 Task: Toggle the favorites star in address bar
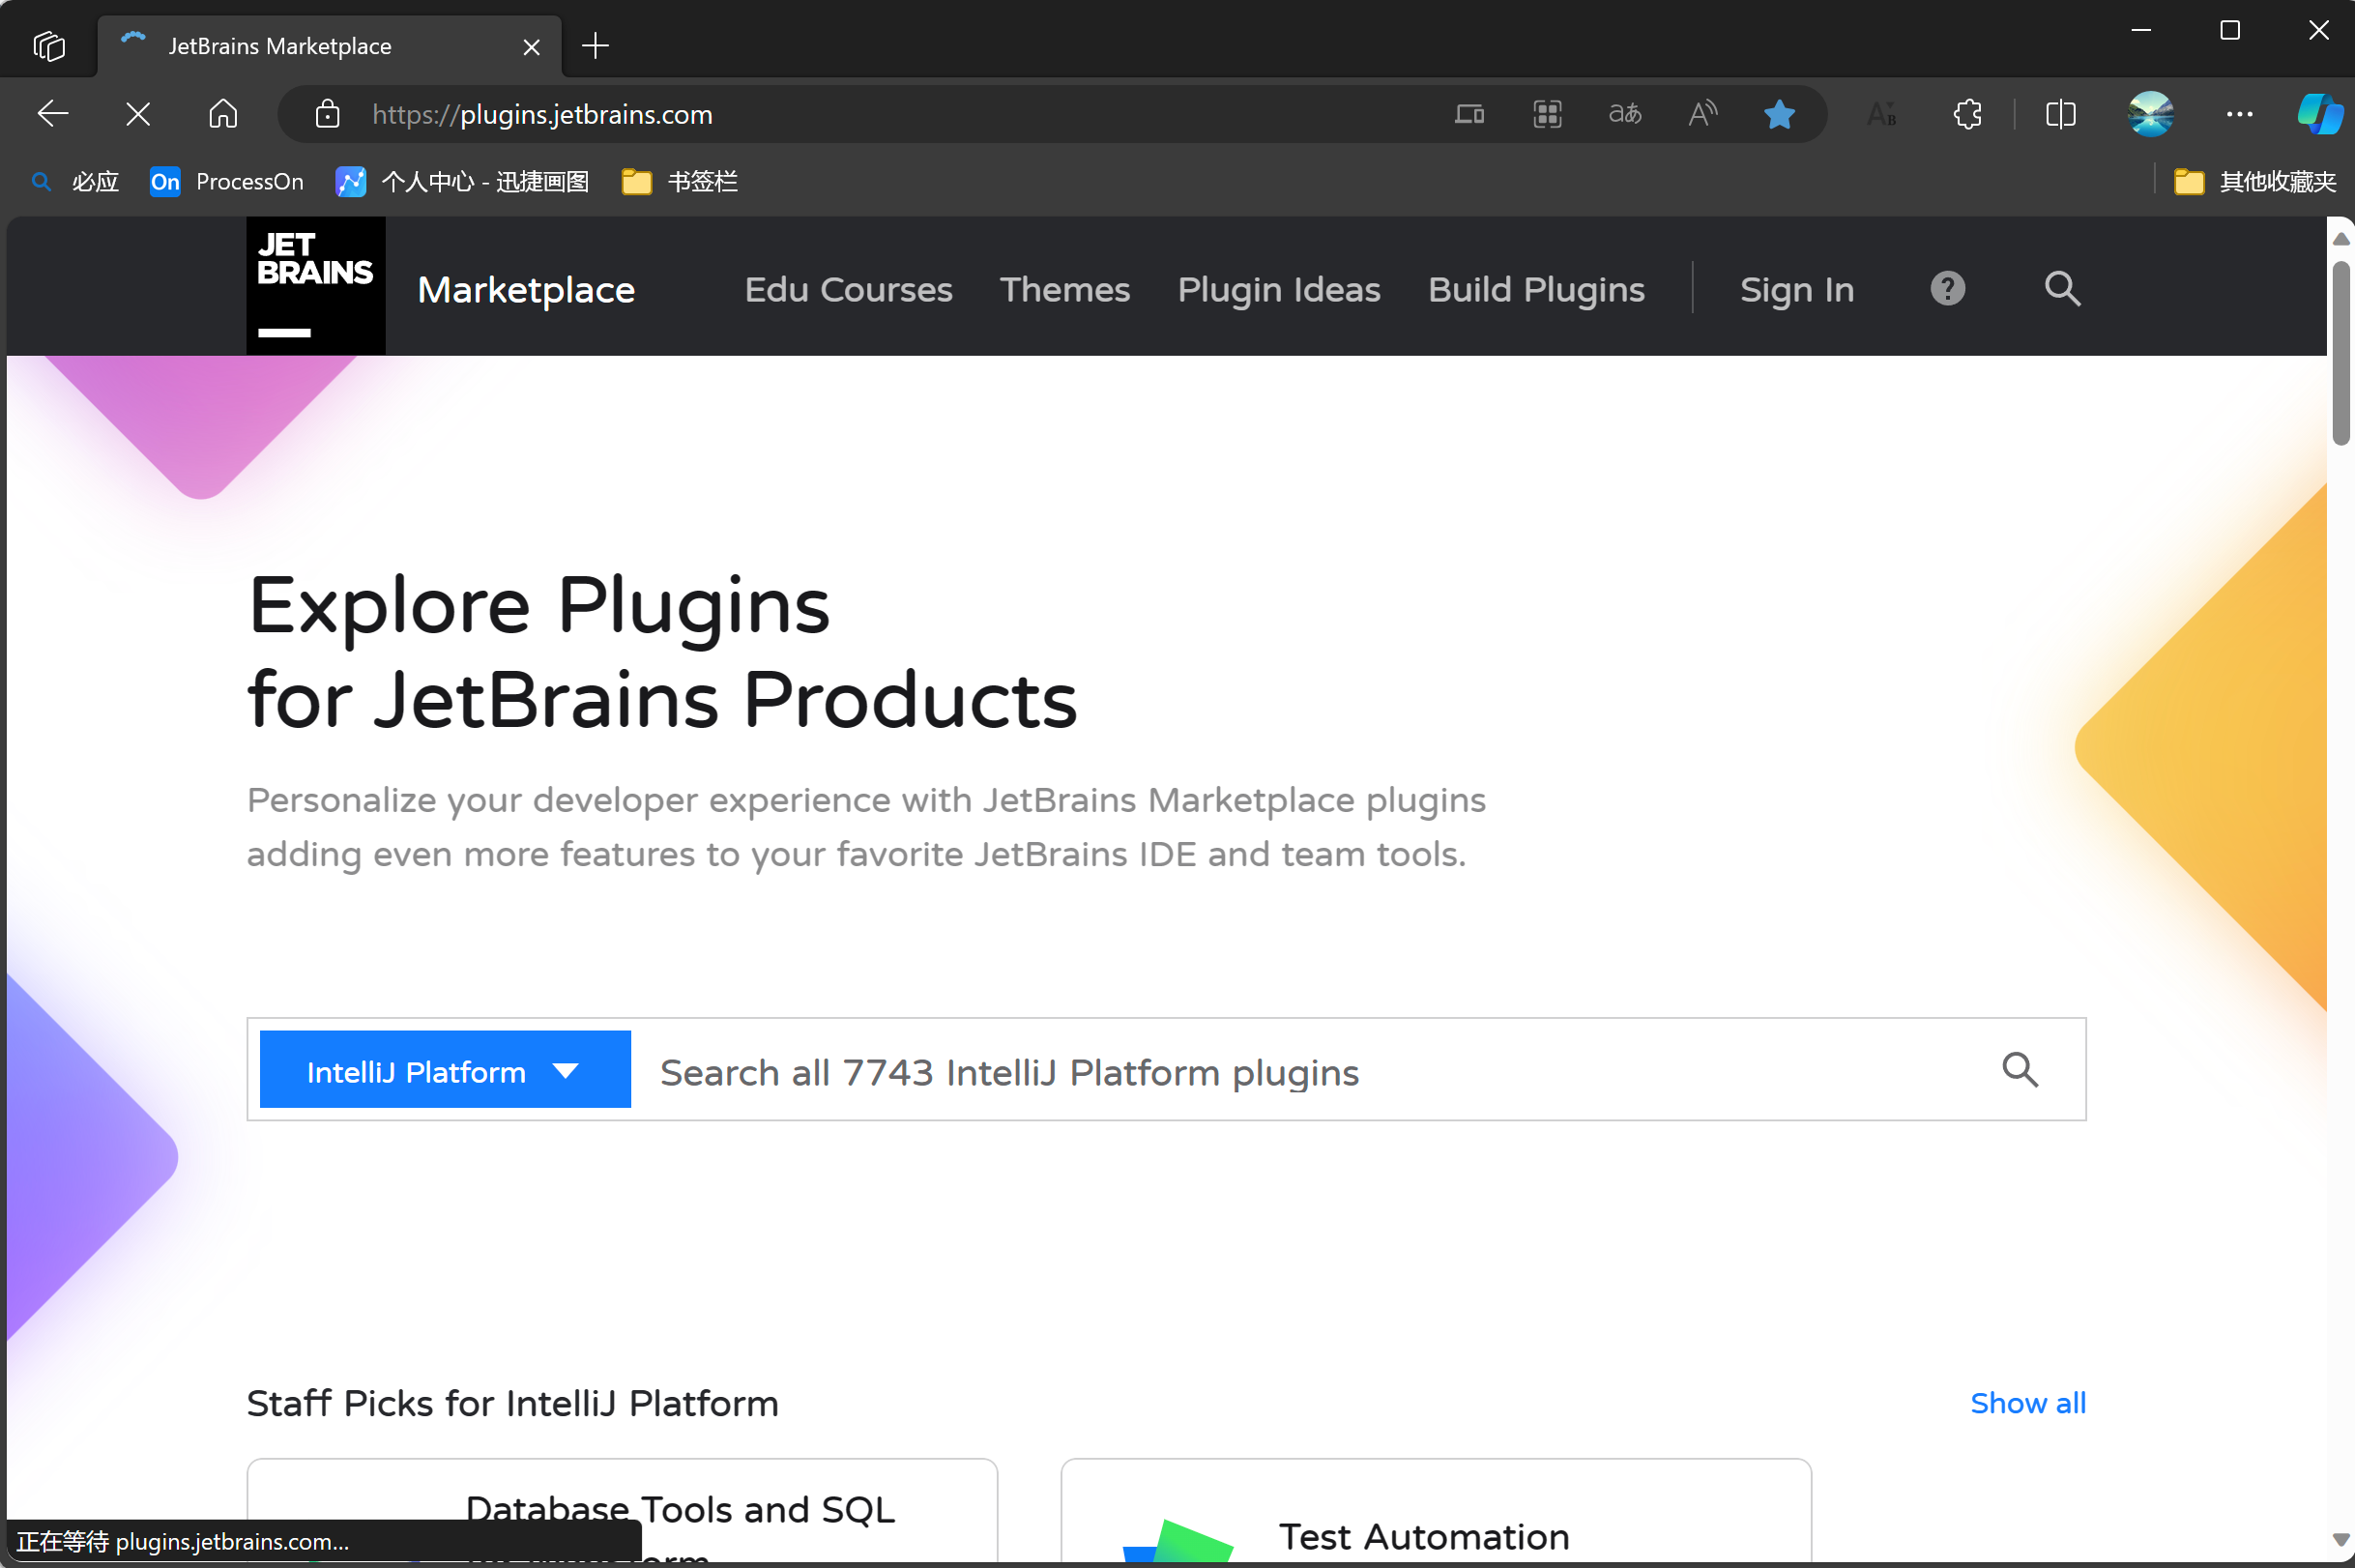point(1779,114)
